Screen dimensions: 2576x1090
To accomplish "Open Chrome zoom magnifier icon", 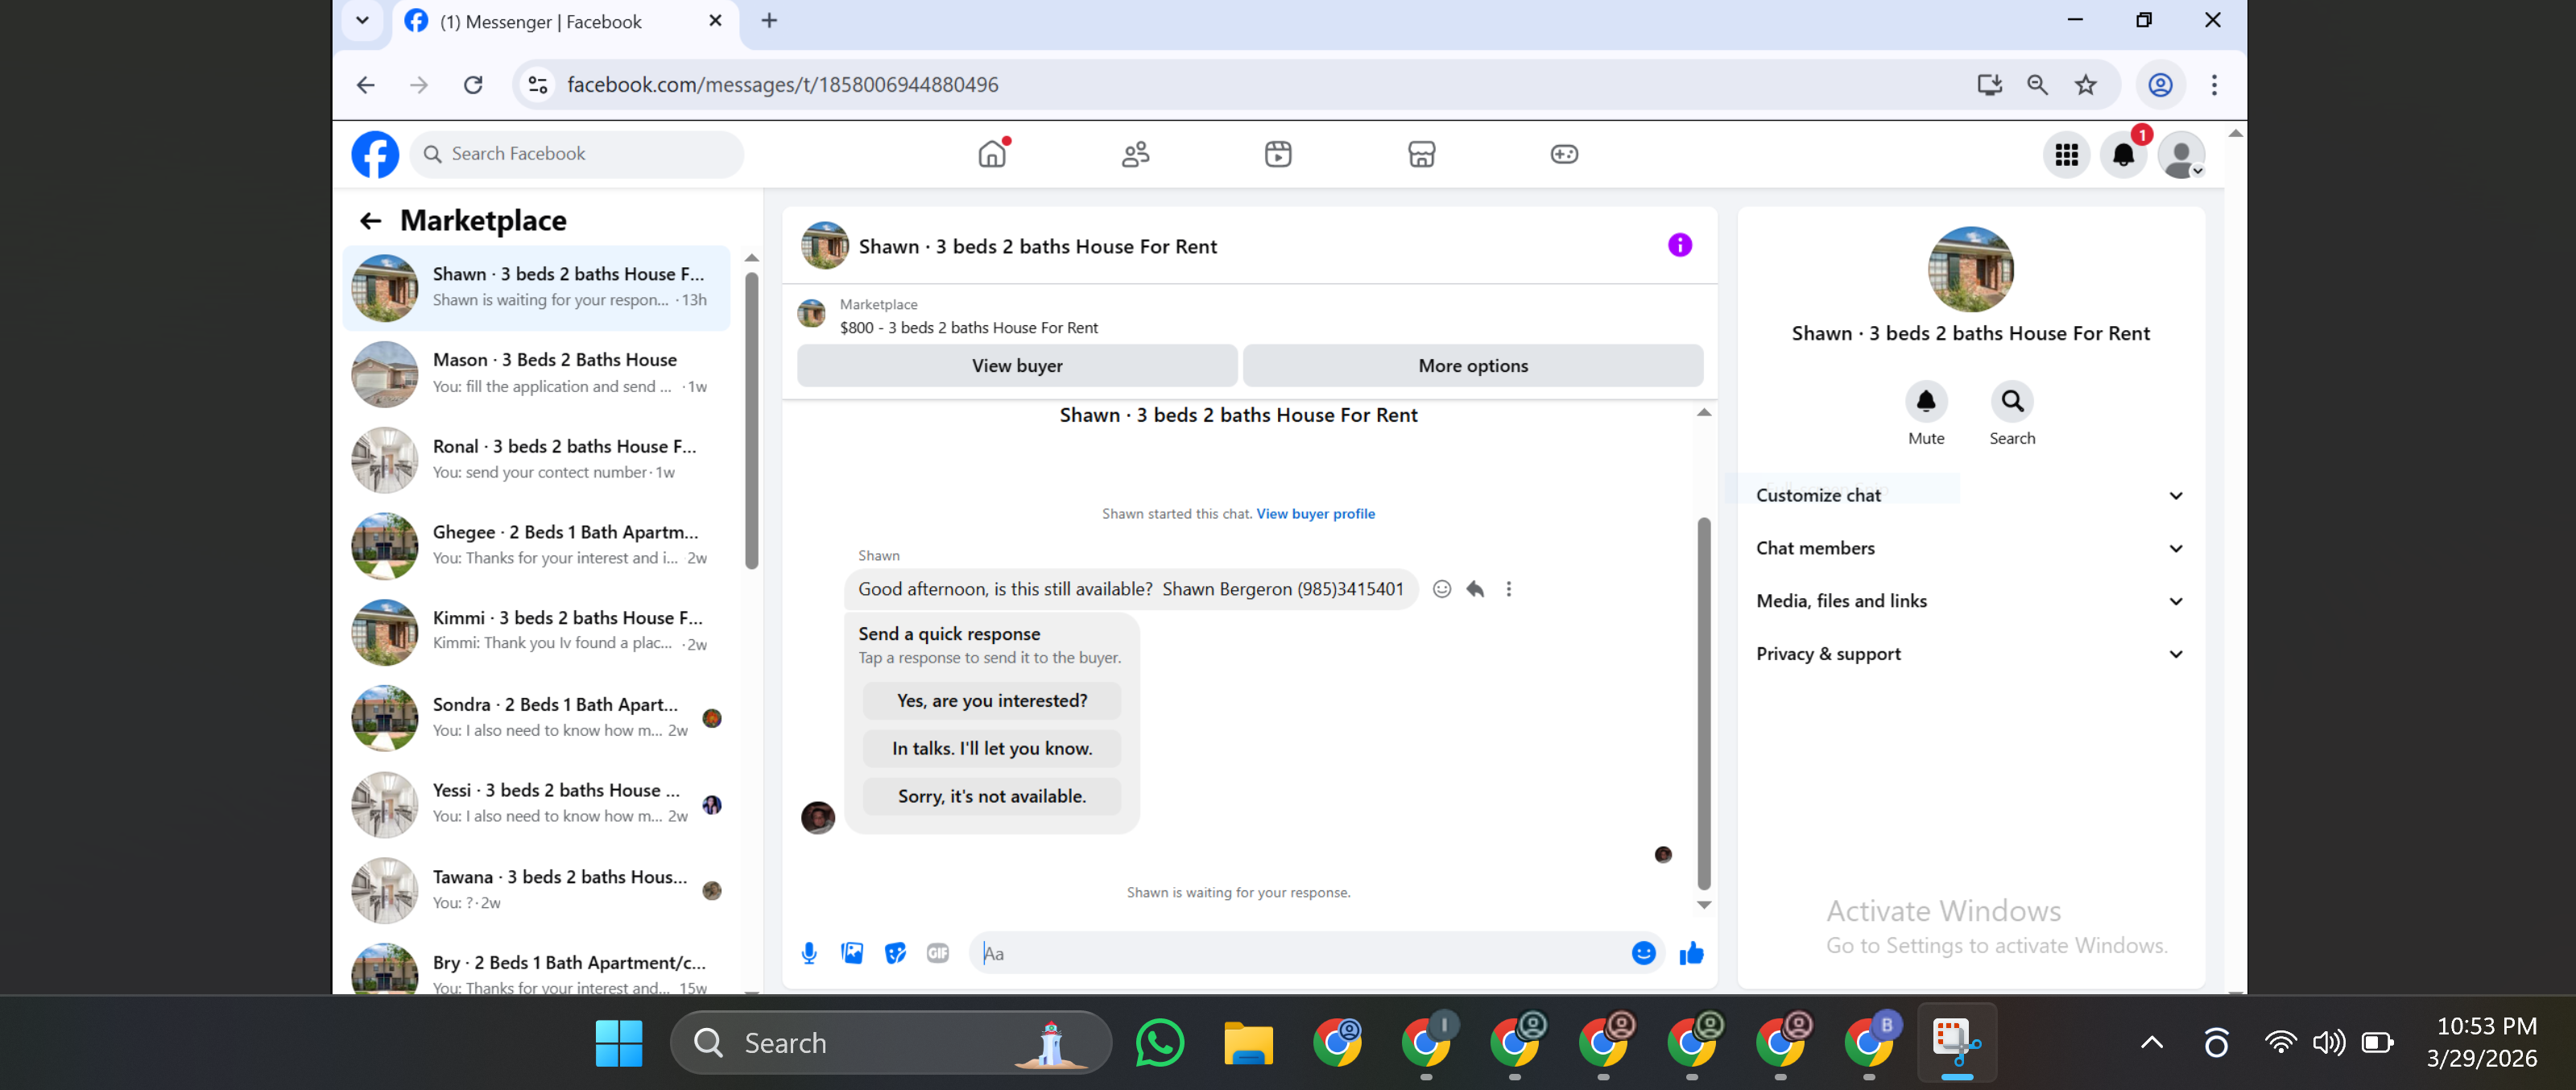I will tap(2037, 85).
